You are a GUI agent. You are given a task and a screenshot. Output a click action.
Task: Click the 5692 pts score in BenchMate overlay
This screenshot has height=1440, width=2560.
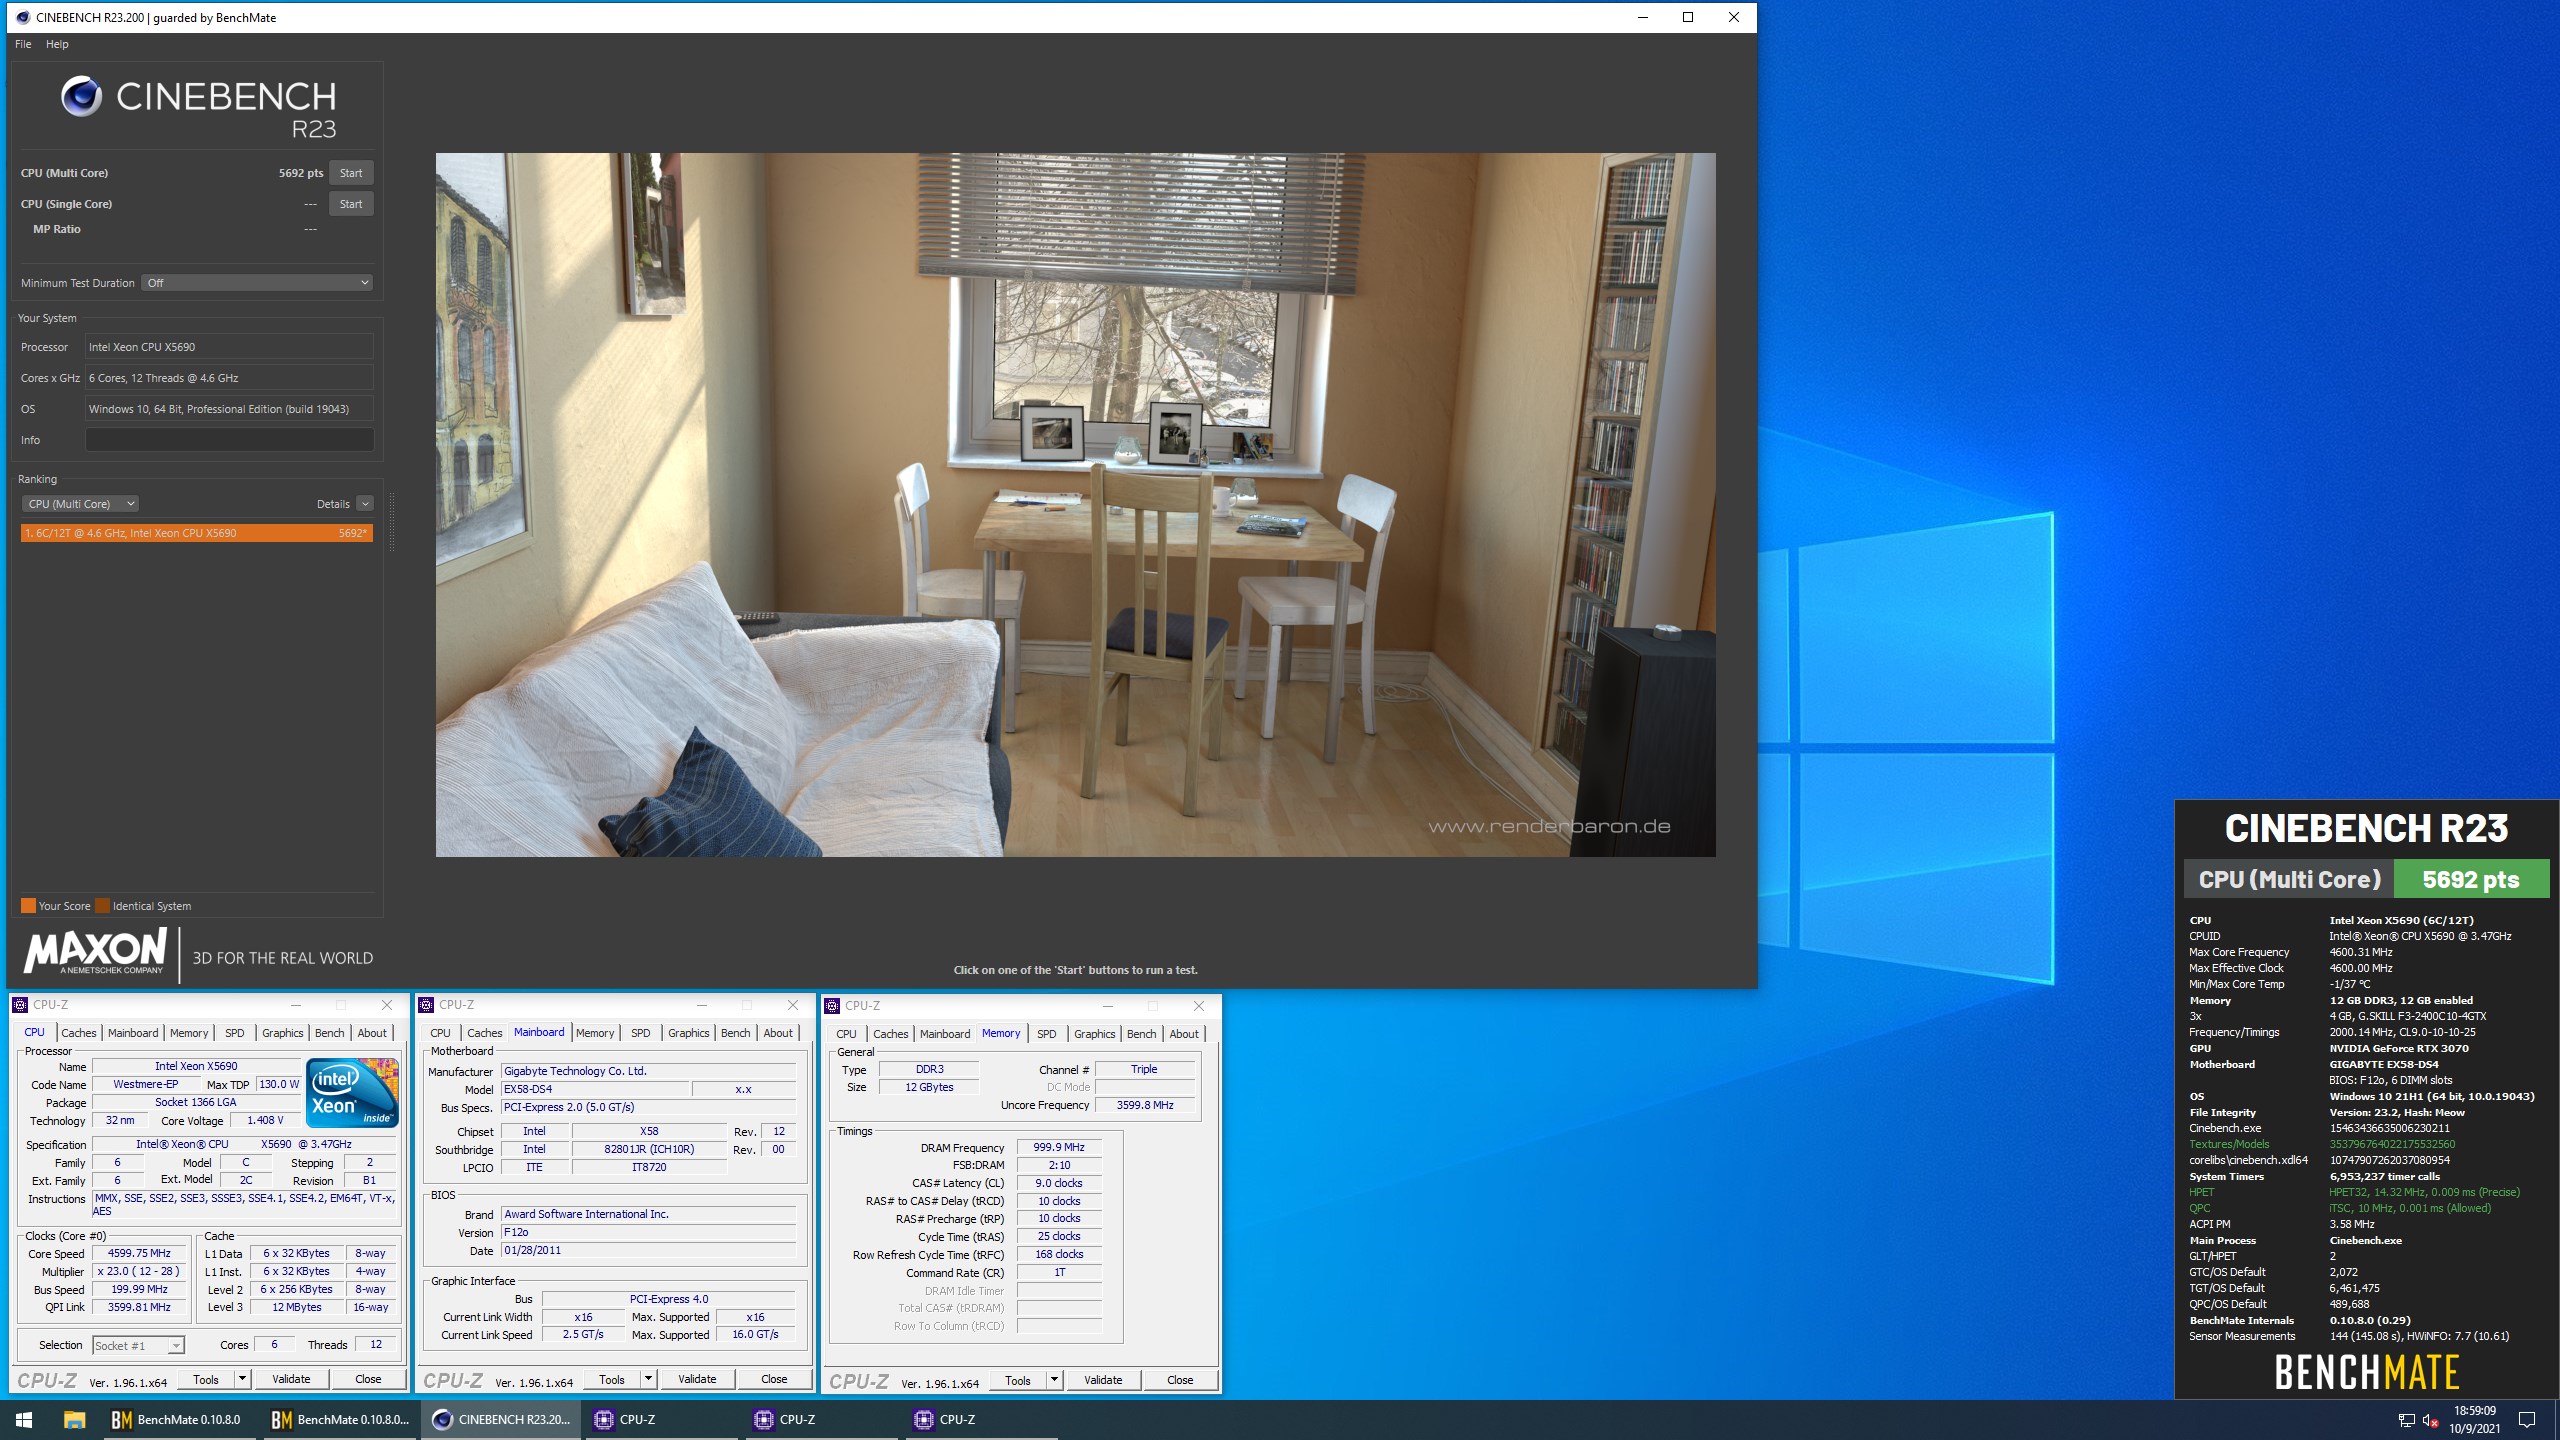[2470, 880]
